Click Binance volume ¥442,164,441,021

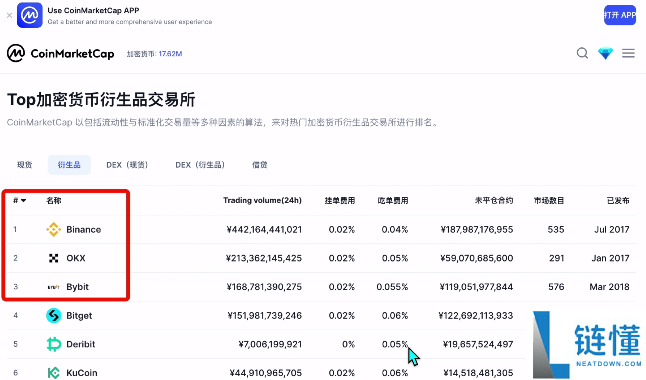(264, 230)
